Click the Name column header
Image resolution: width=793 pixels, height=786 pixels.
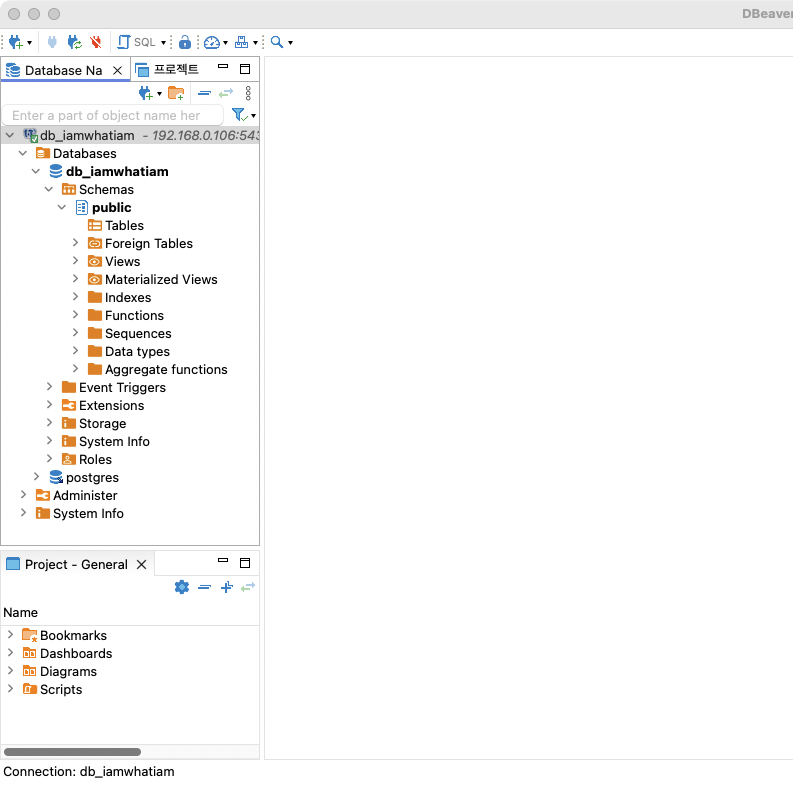(20, 612)
